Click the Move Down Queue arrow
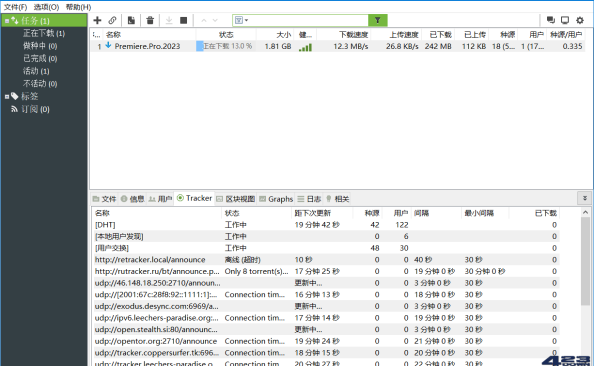The height and width of the screenshot is (366, 594). [215, 20]
